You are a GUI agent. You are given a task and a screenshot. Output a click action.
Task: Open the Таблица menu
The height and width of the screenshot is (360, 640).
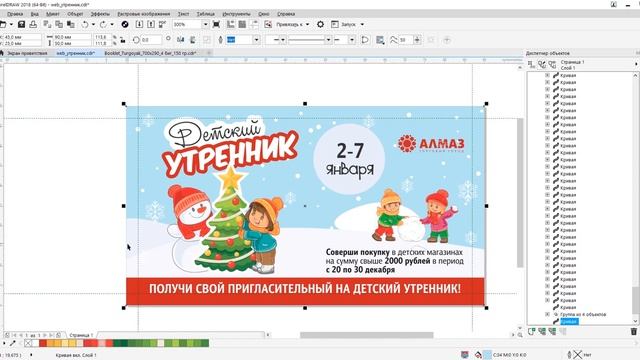tap(206, 14)
